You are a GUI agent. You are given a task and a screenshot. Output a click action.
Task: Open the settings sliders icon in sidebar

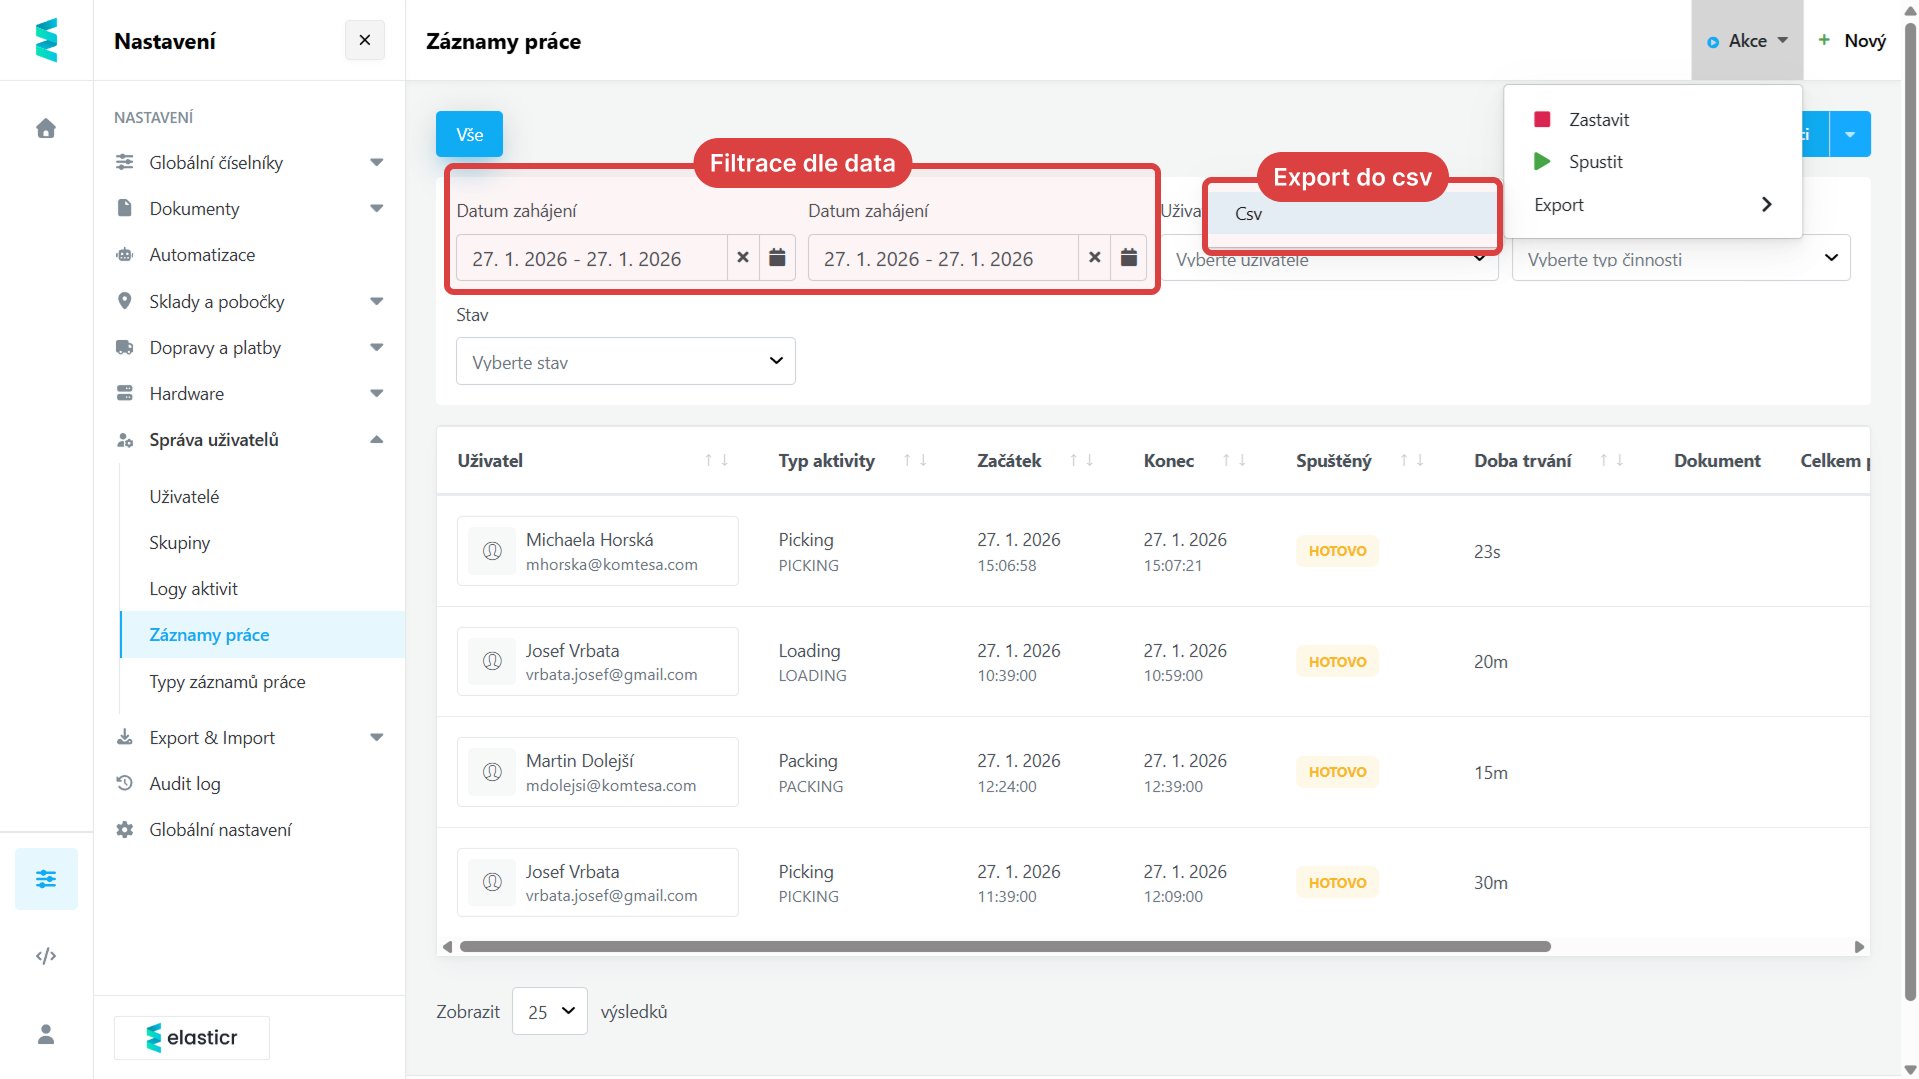point(46,879)
